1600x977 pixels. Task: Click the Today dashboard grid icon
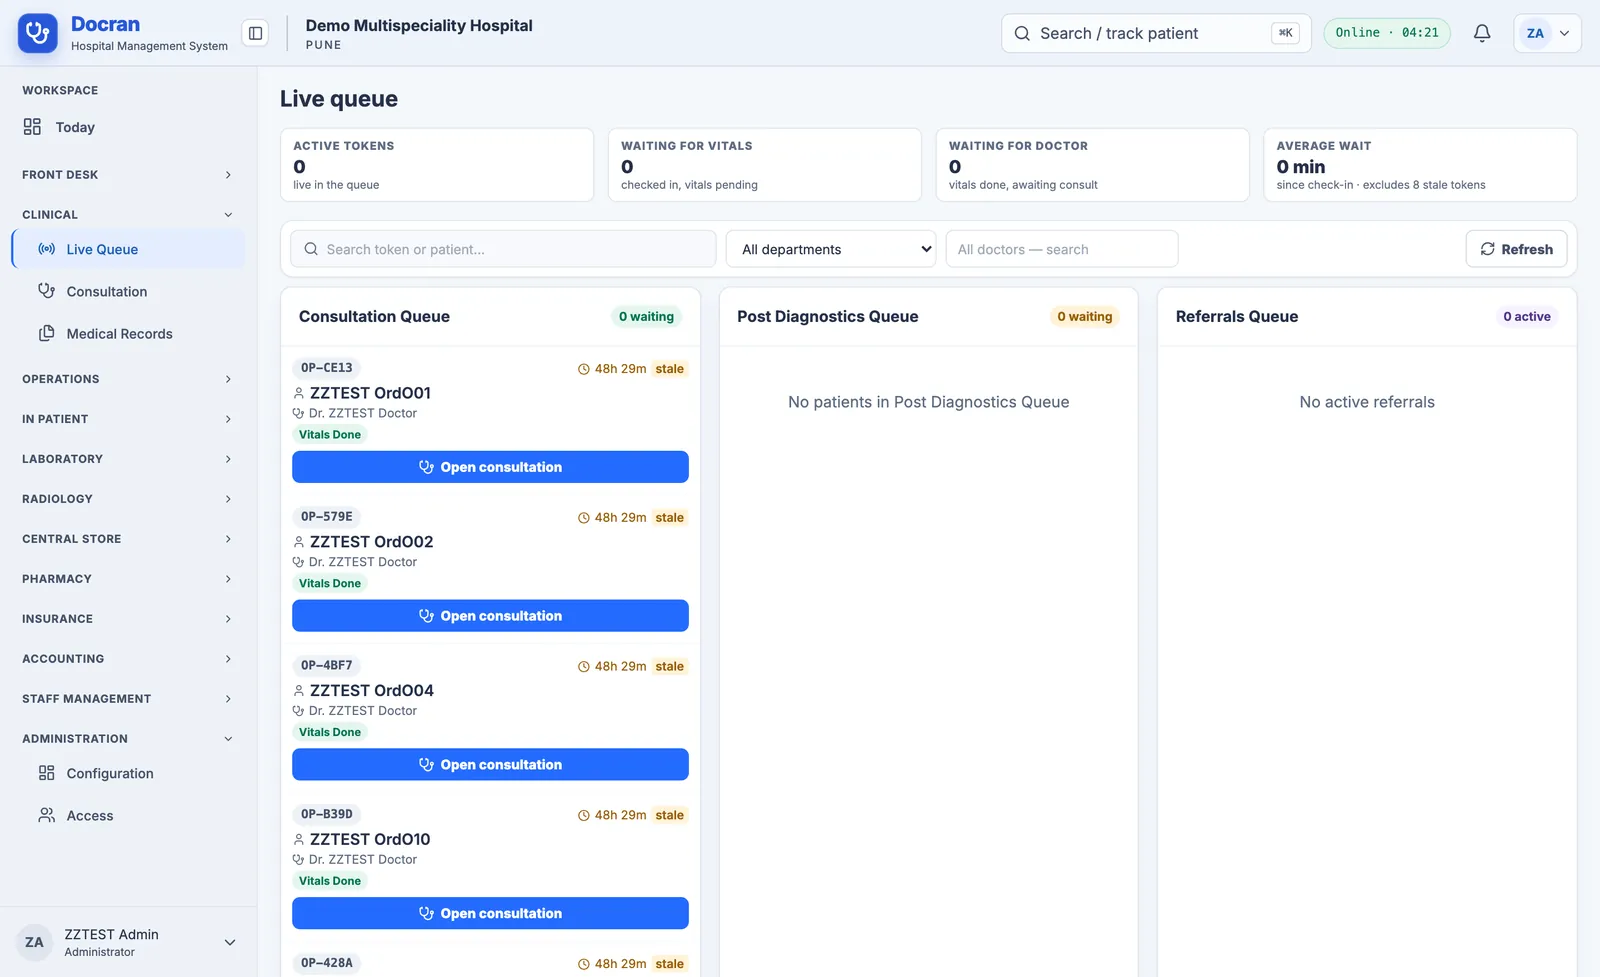click(32, 127)
